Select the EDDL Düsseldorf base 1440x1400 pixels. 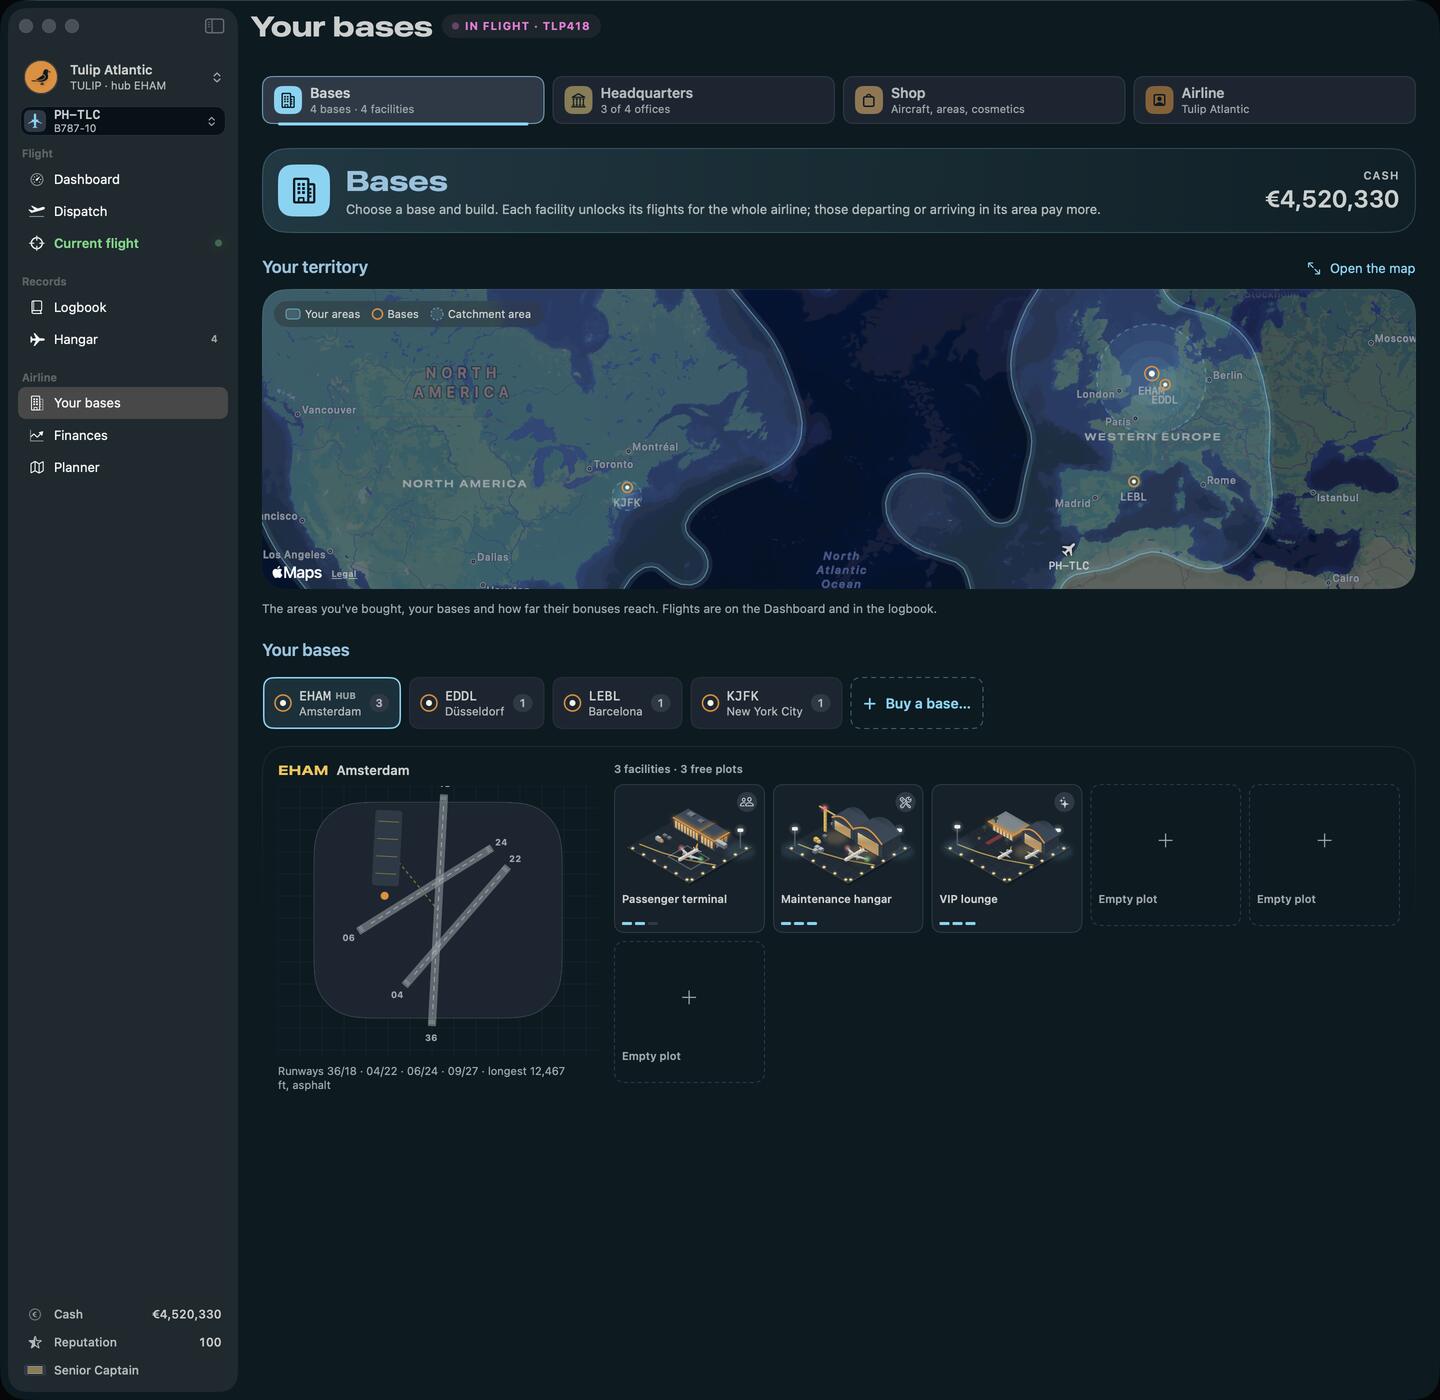[476, 703]
